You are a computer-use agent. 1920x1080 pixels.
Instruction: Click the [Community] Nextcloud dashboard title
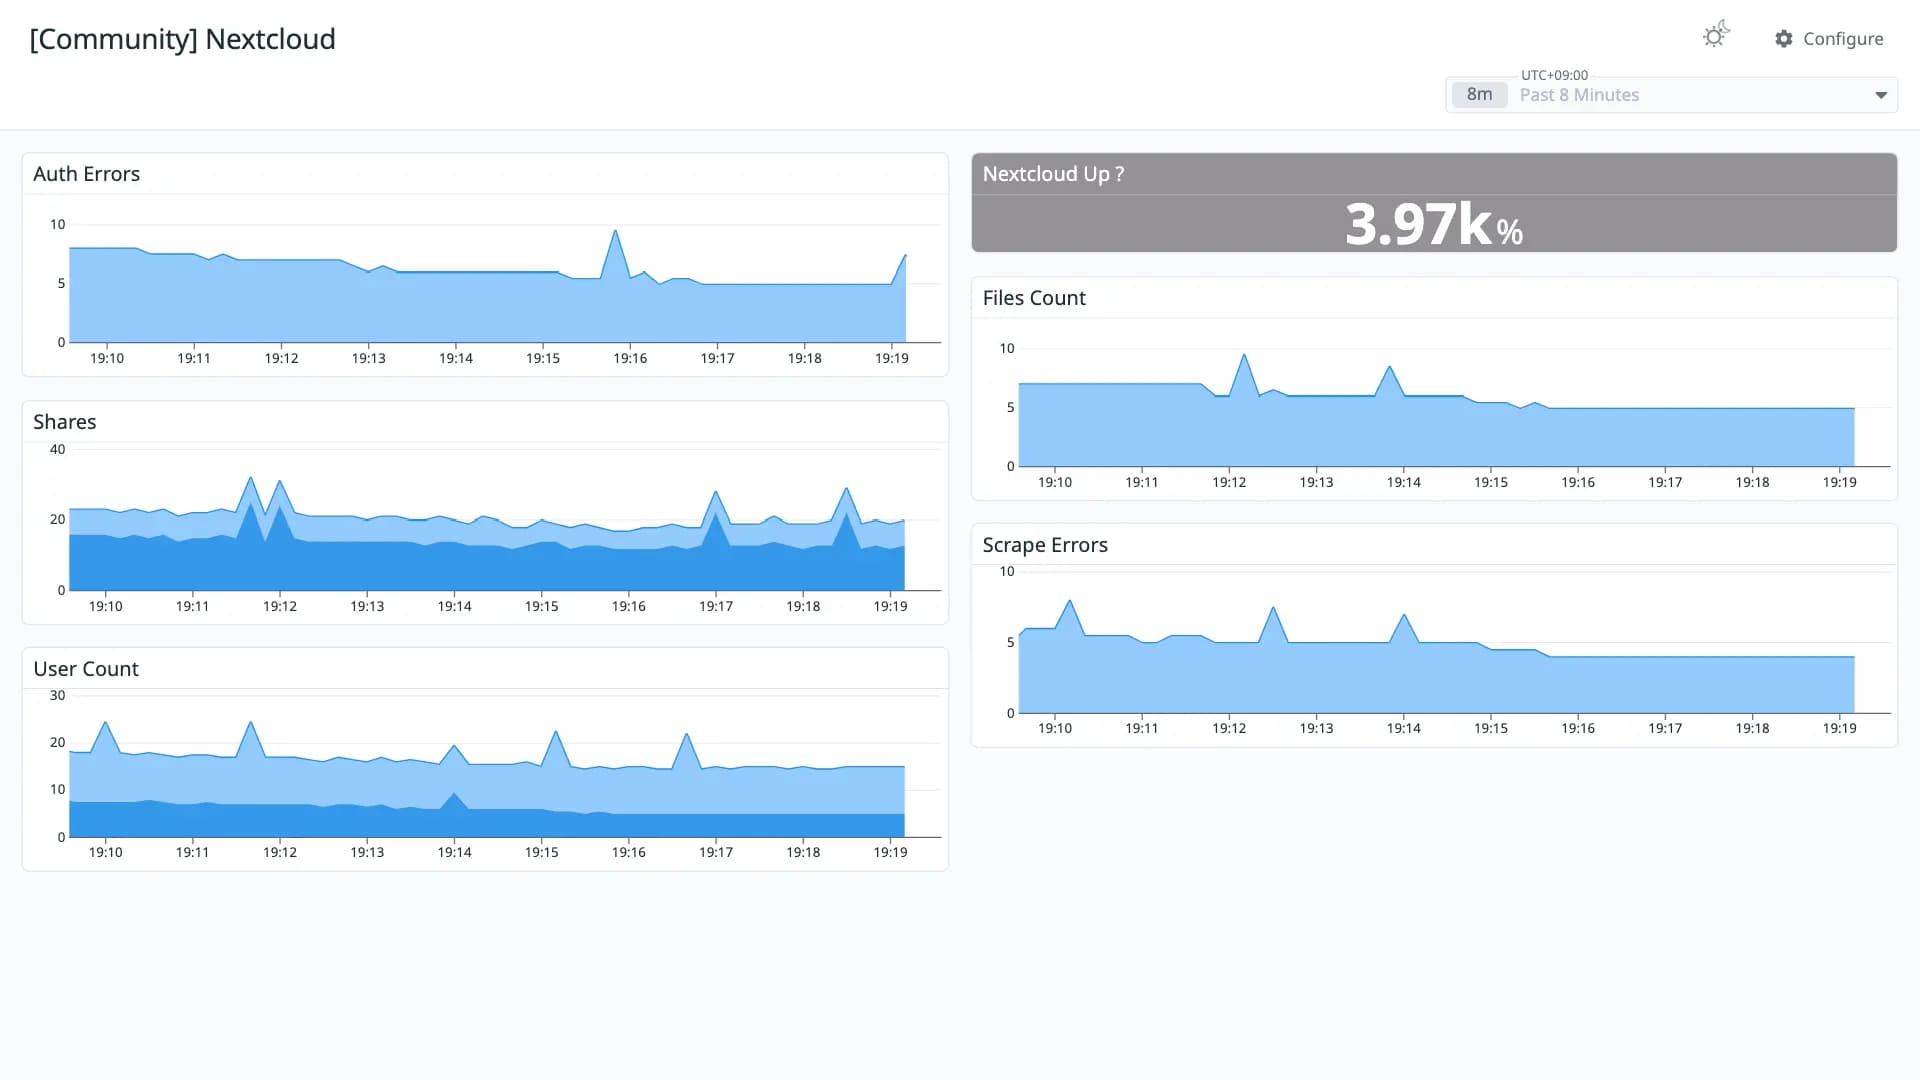[183, 39]
